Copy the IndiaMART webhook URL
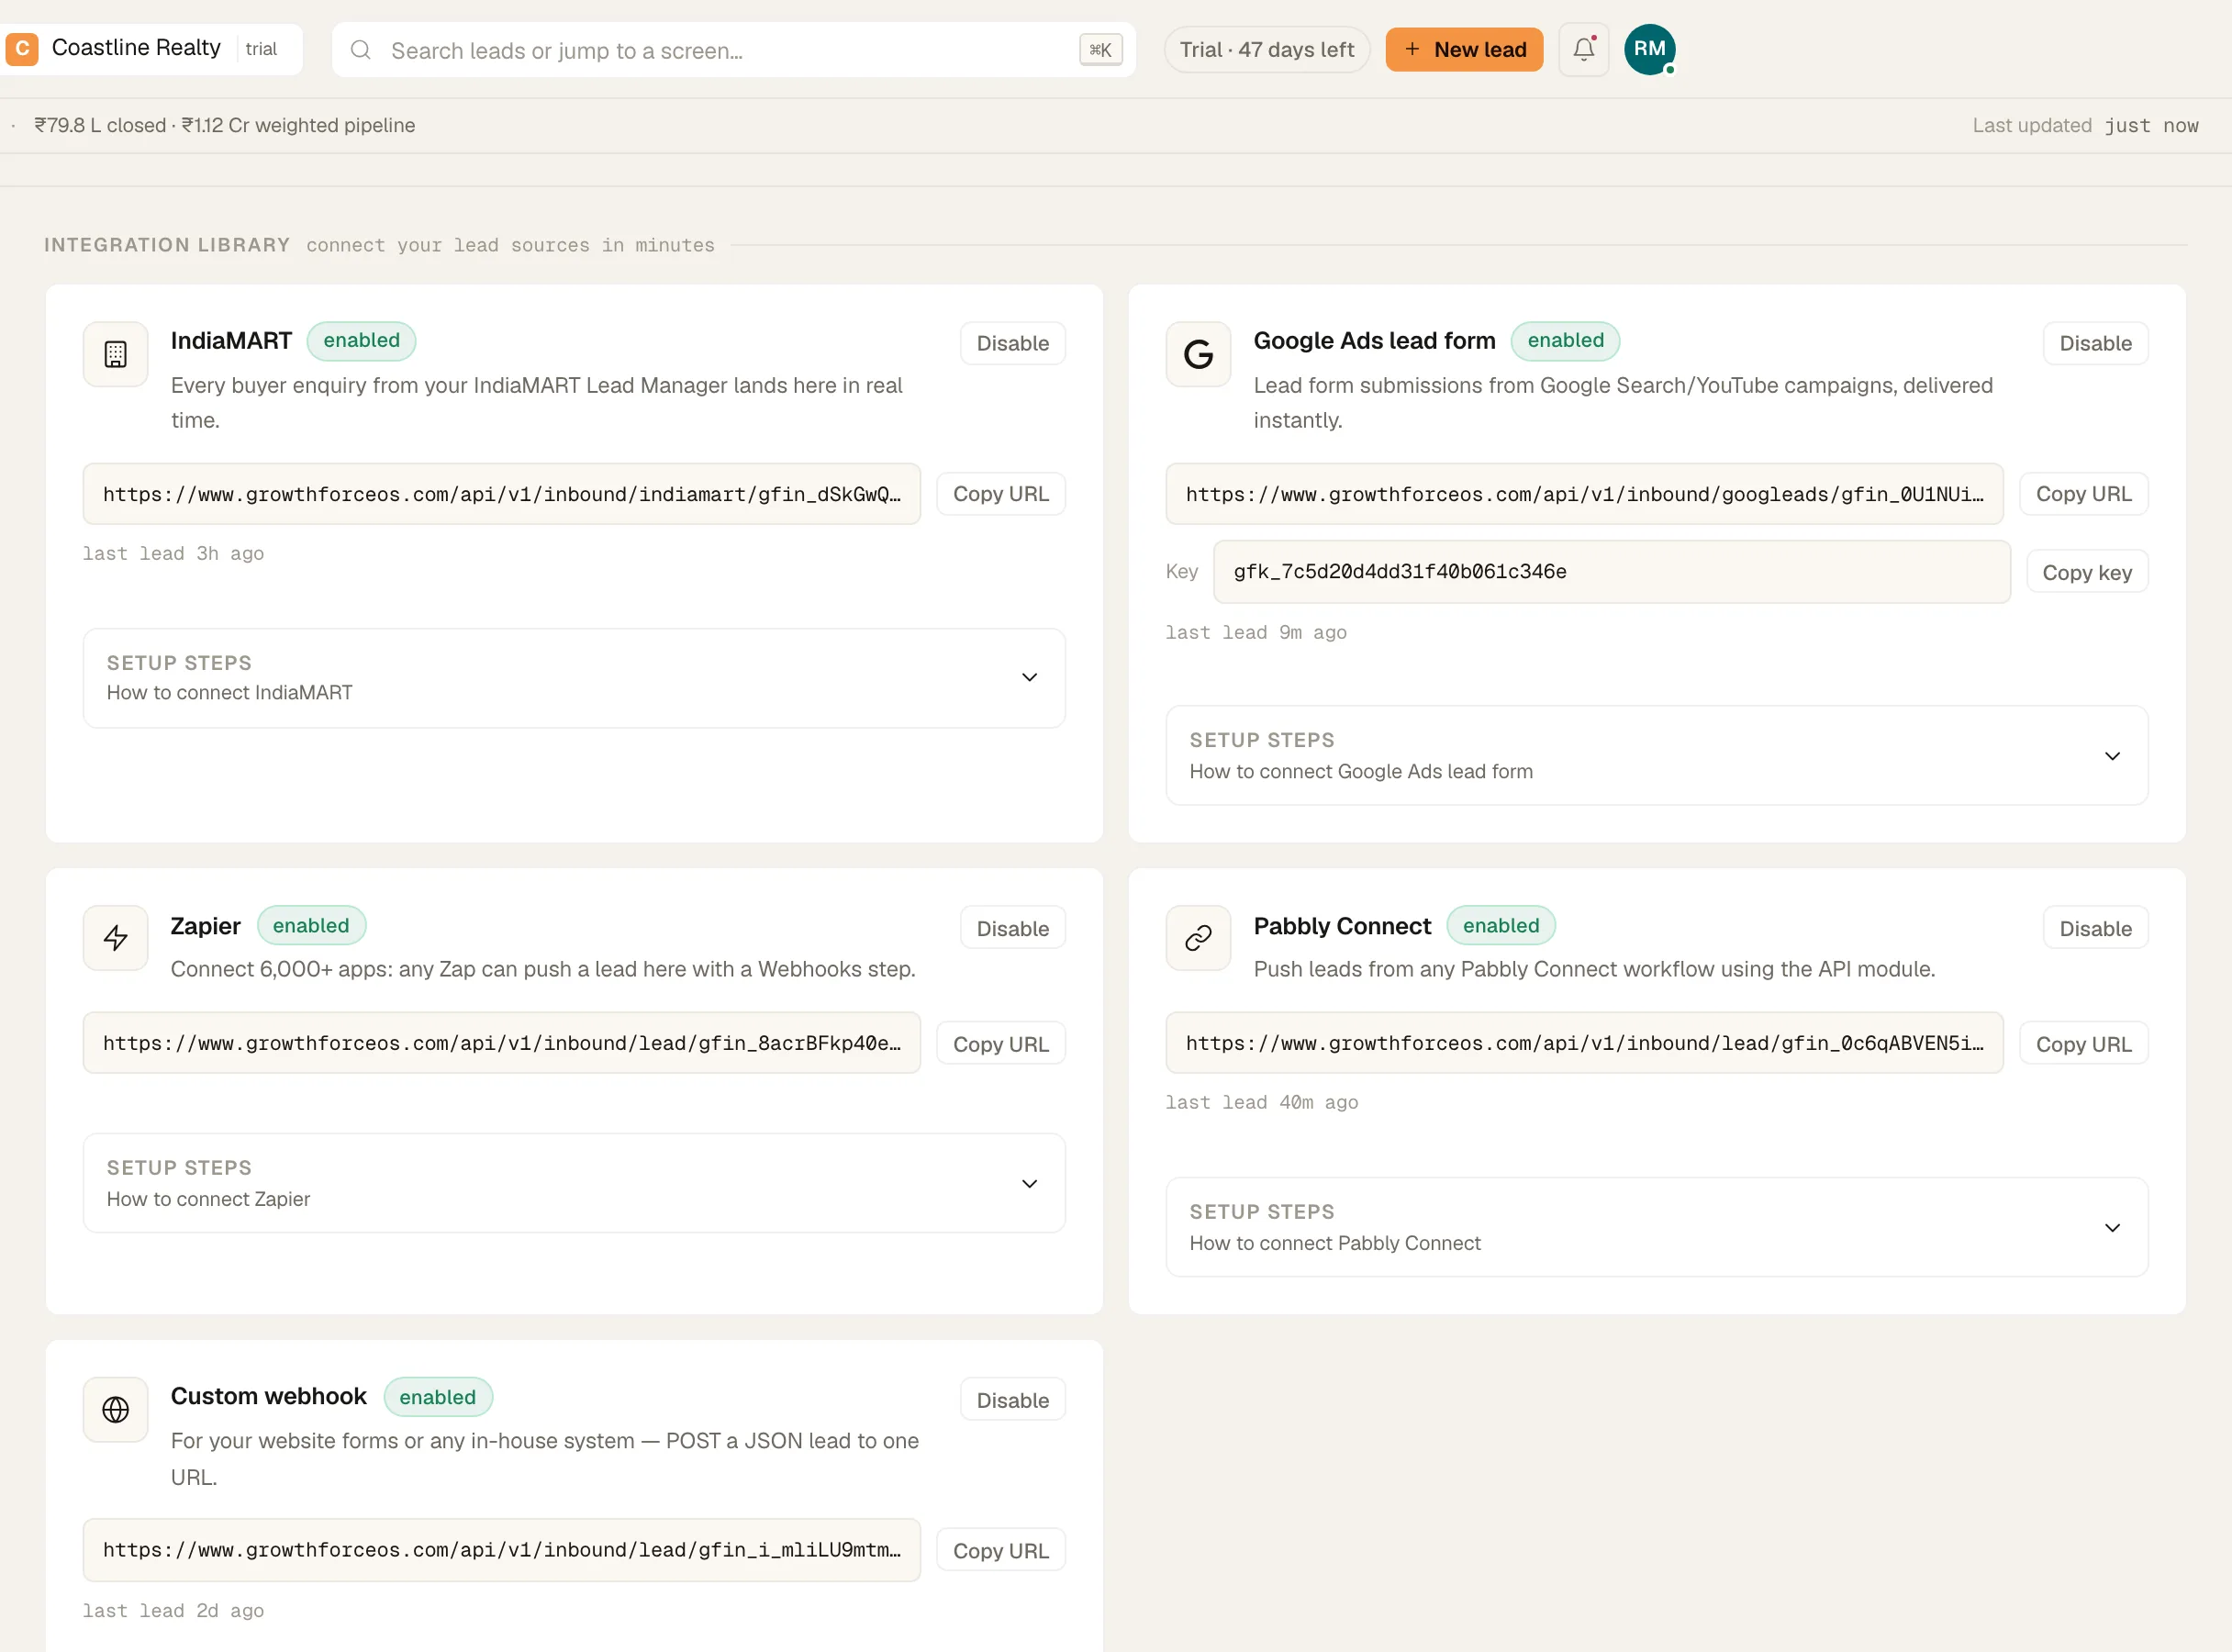2232x1652 pixels. (1000, 494)
